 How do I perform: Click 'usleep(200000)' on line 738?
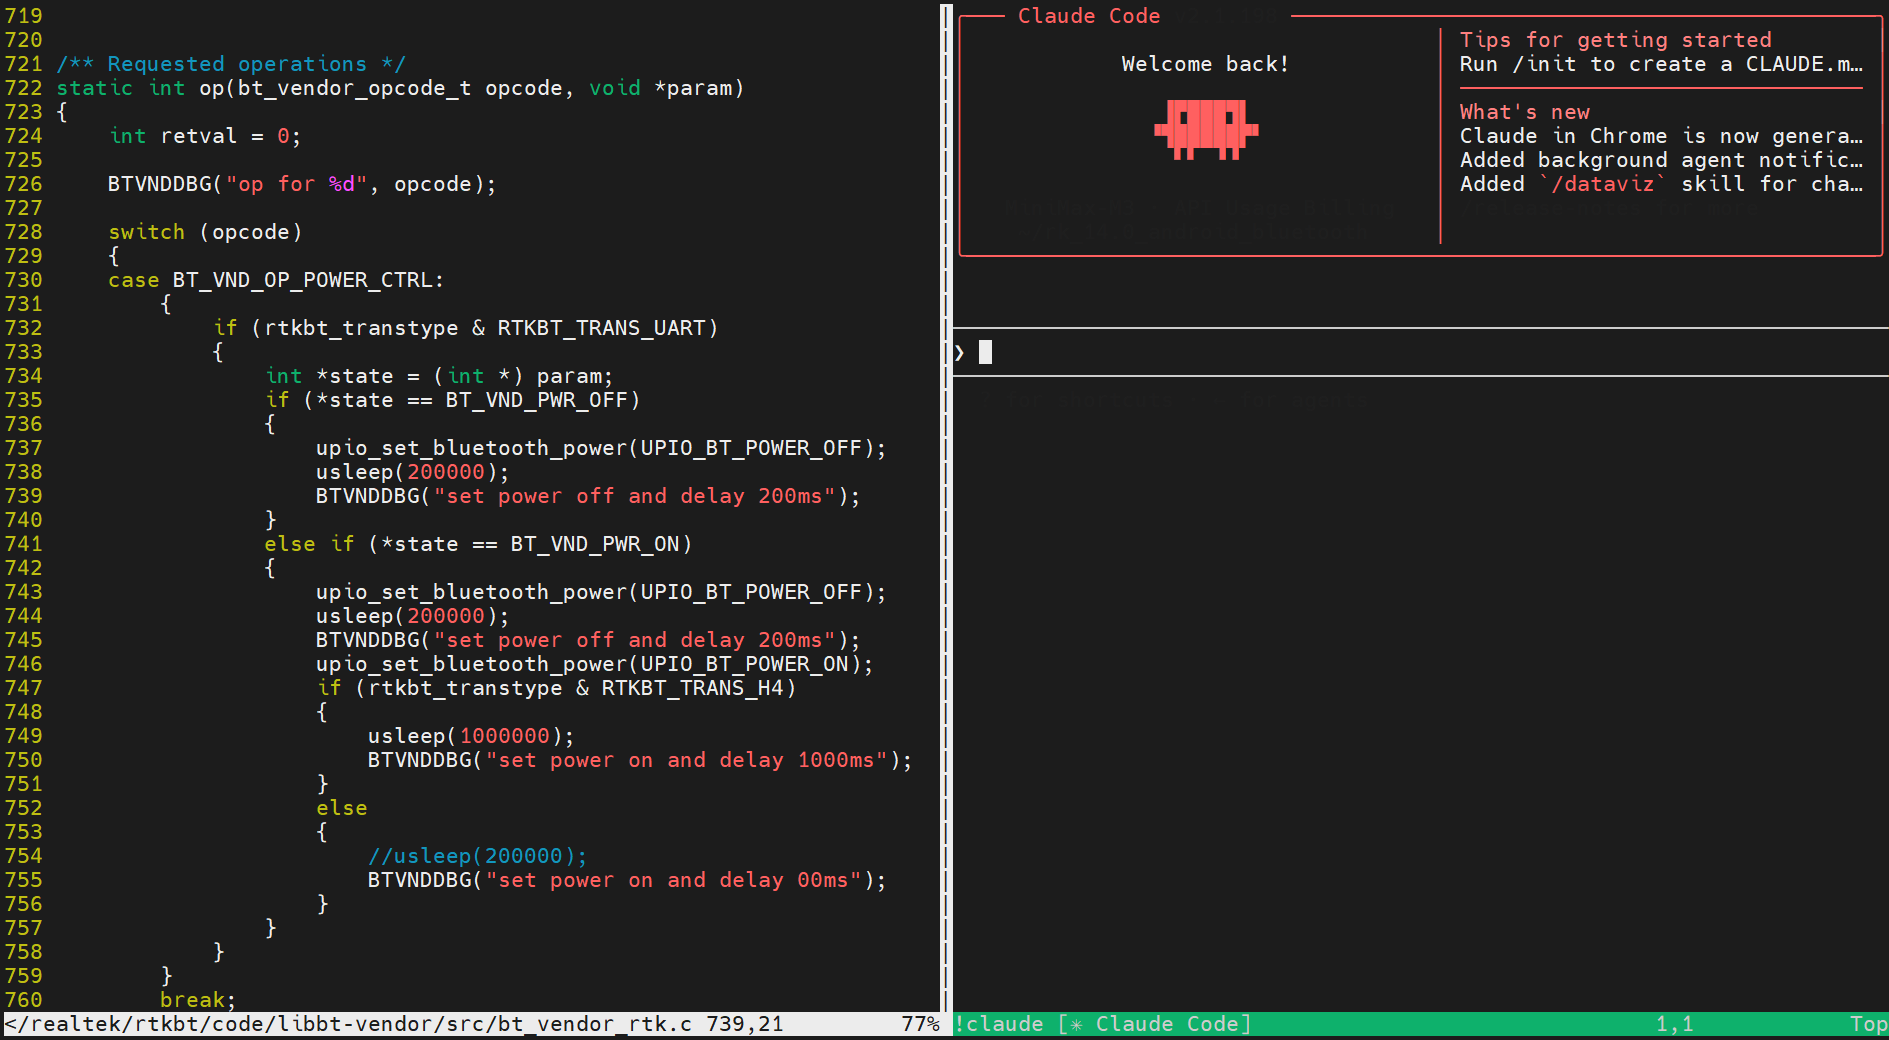(x=406, y=472)
